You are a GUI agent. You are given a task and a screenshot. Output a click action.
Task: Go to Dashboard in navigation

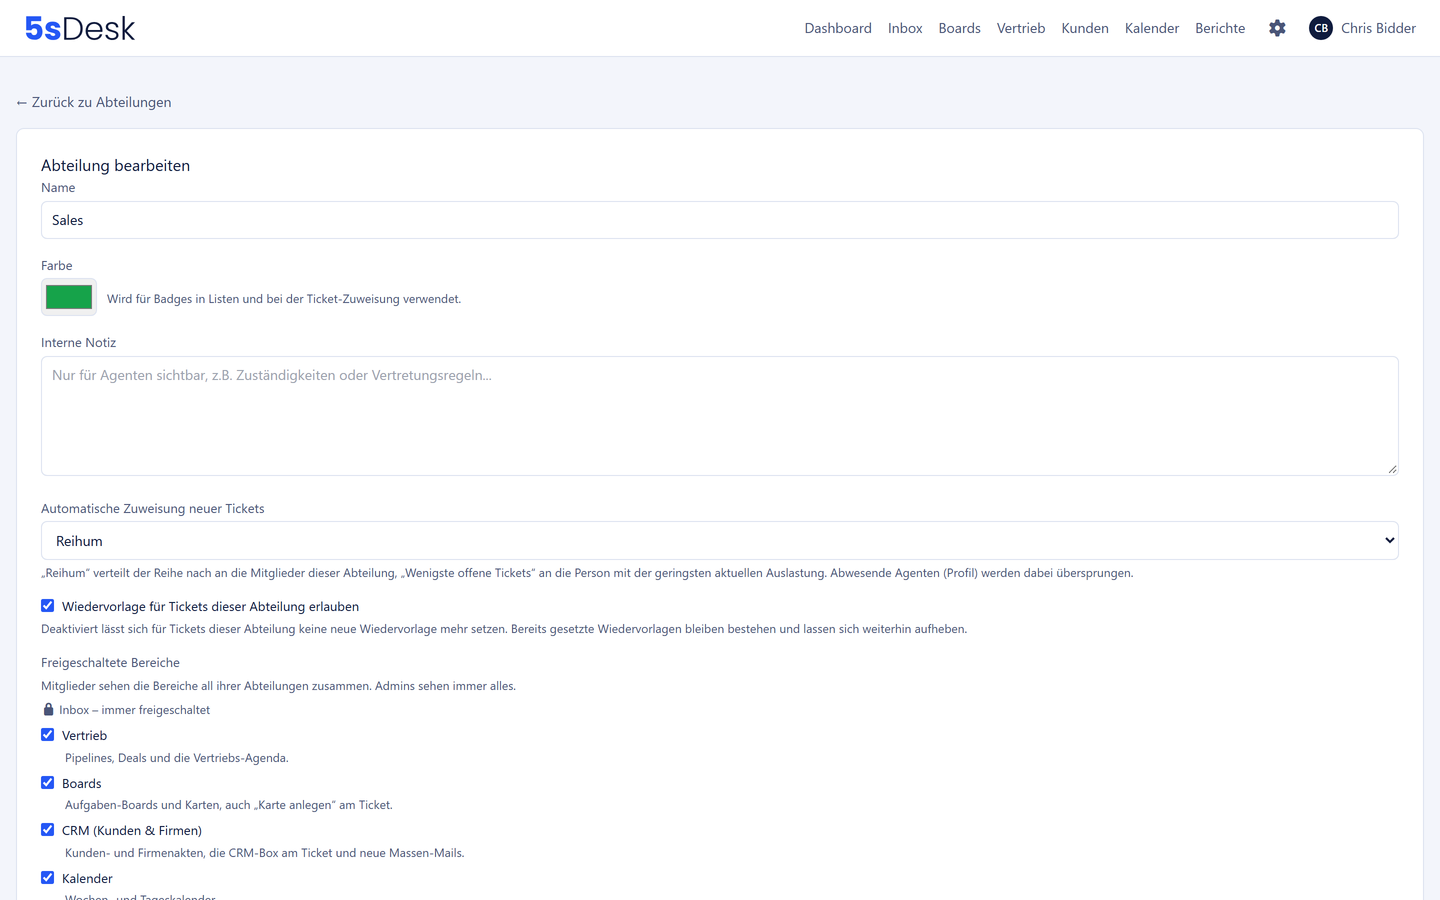click(x=838, y=28)
